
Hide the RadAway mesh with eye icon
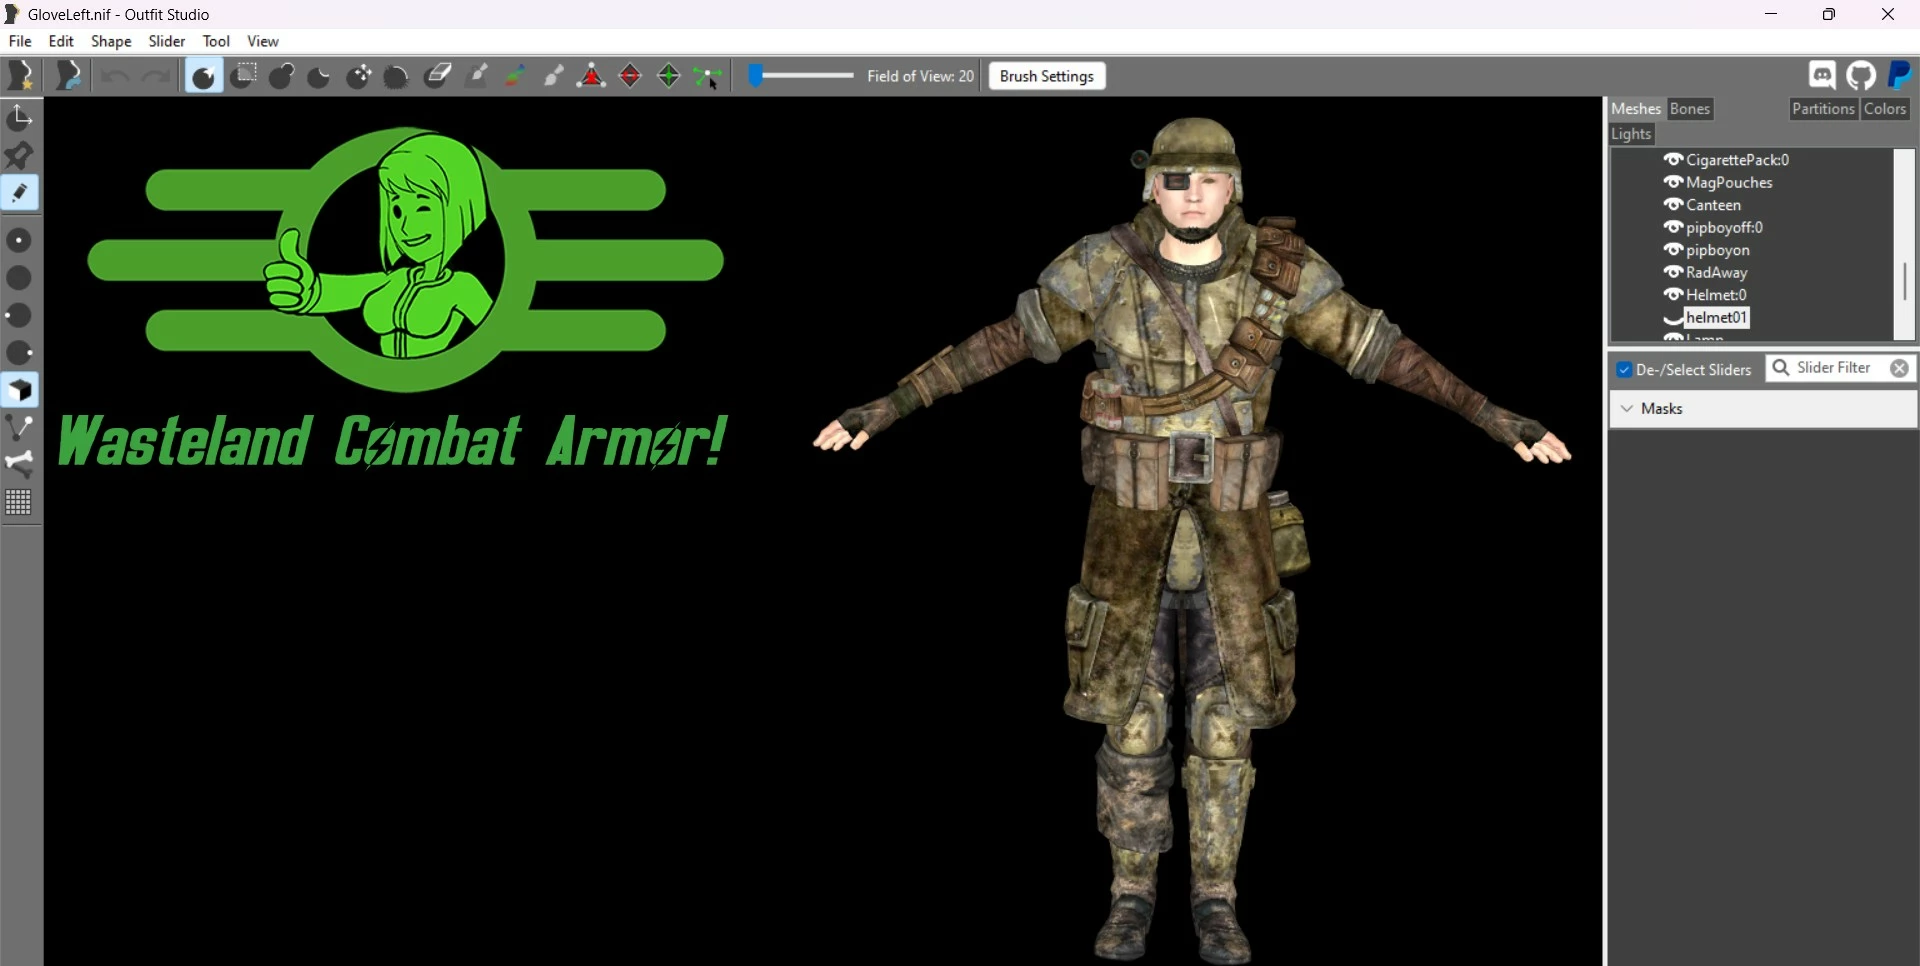tap(1673, 272)
